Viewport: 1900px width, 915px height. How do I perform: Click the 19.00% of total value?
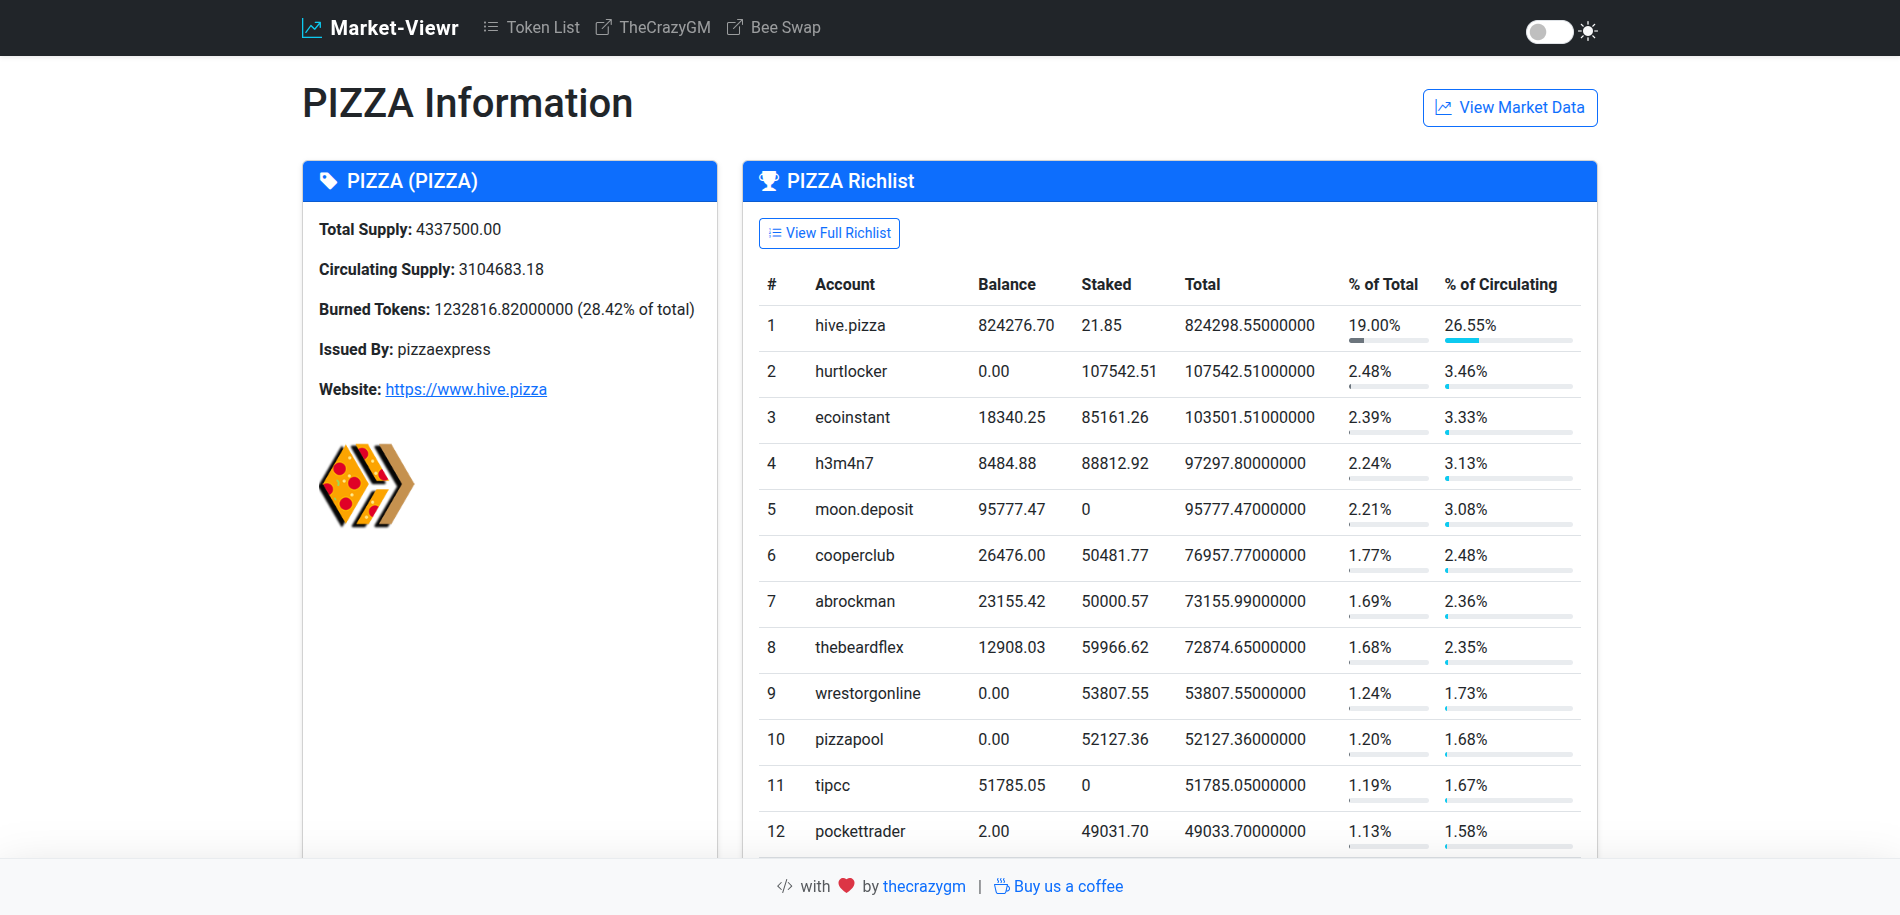coord(1374,325)
